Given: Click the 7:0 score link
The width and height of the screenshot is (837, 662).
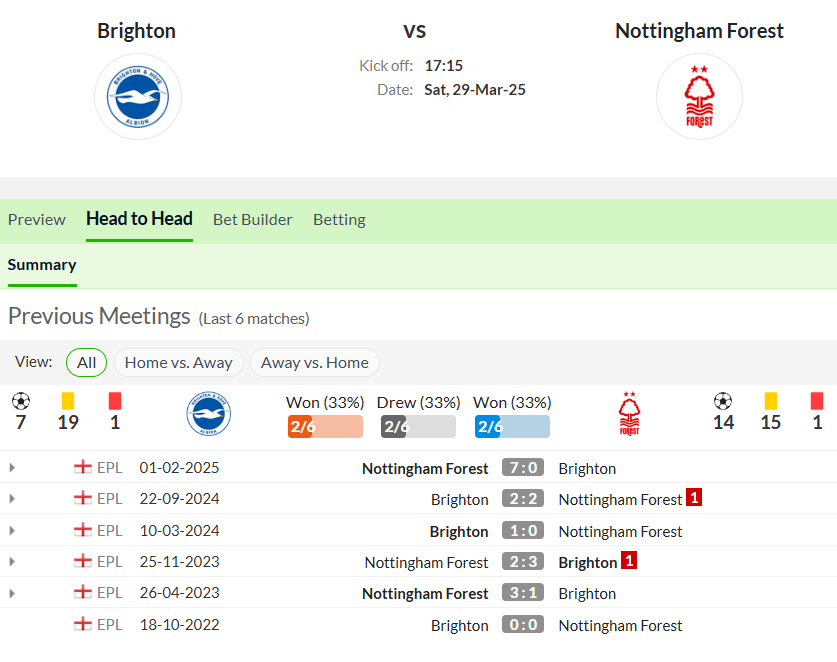Looking at the screenshot, I should click(x=523, y=467).
